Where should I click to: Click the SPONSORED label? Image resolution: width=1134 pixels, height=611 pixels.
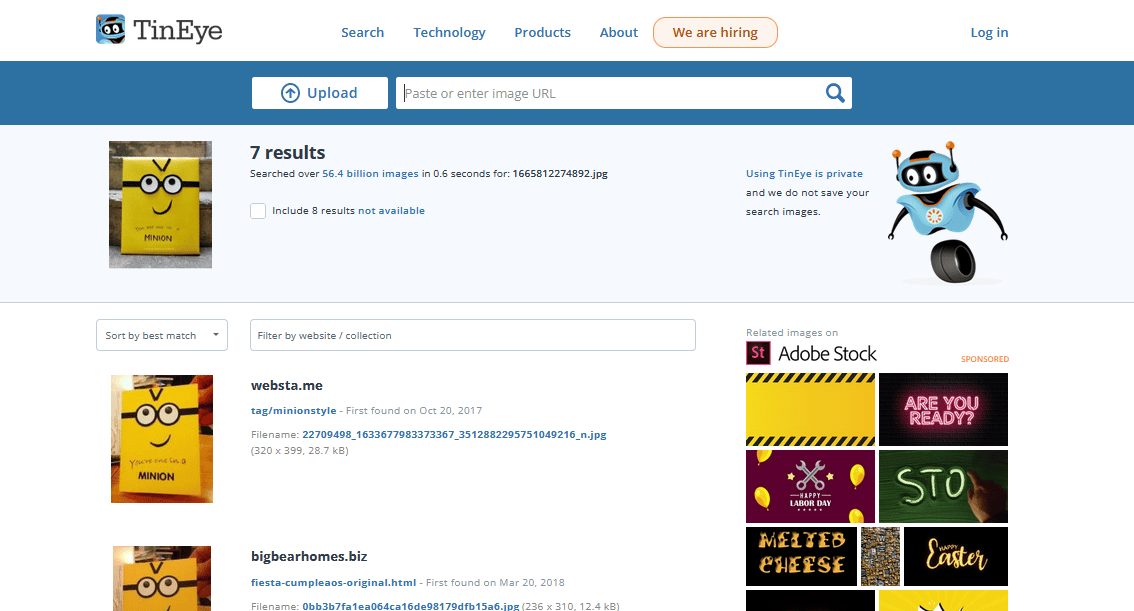tap(984, 359)
